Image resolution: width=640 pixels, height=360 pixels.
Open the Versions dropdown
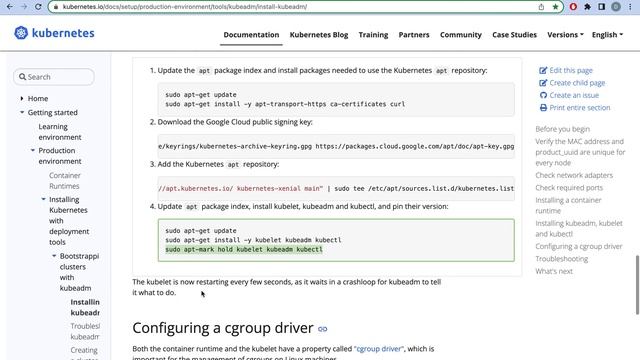tap(565, 35)
